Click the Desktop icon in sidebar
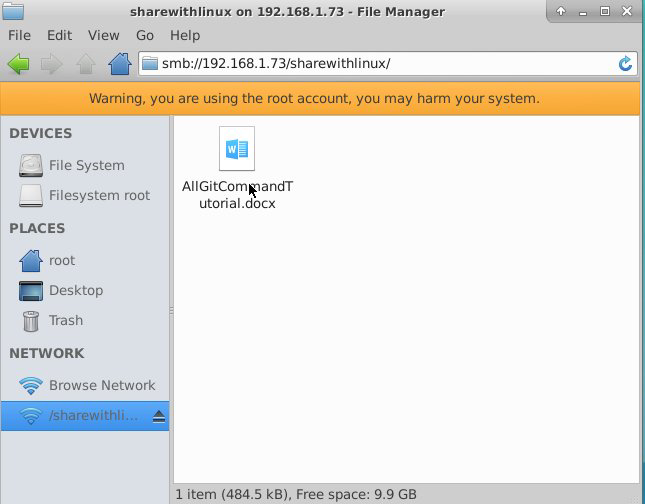 (31, 291)
